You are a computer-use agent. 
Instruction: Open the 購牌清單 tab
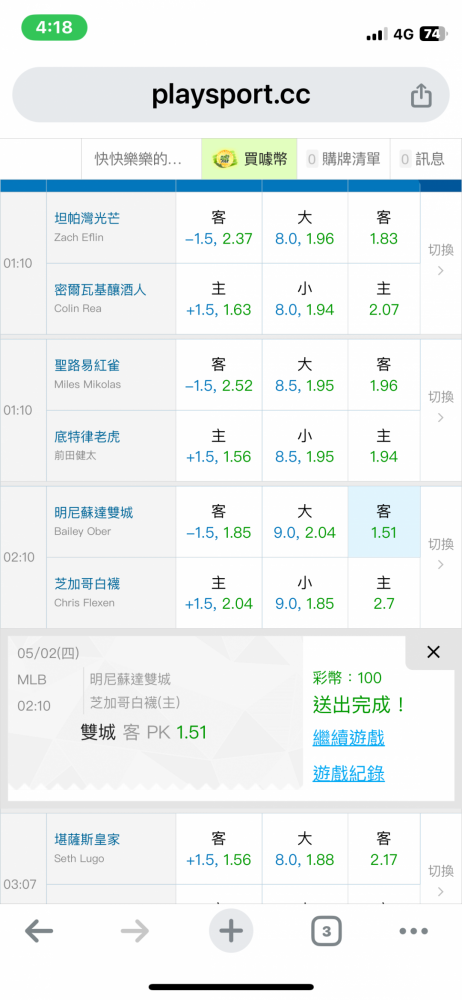click(x=343, y=159)
